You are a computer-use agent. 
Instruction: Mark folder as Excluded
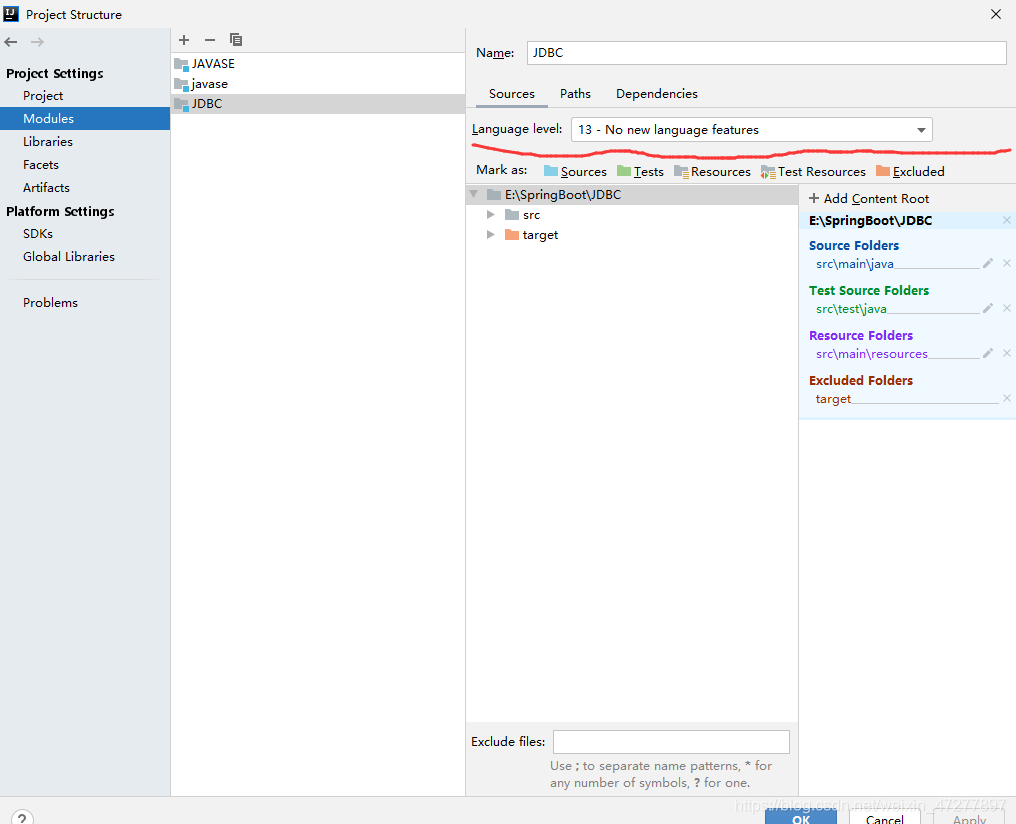click(x=910, y=172)
